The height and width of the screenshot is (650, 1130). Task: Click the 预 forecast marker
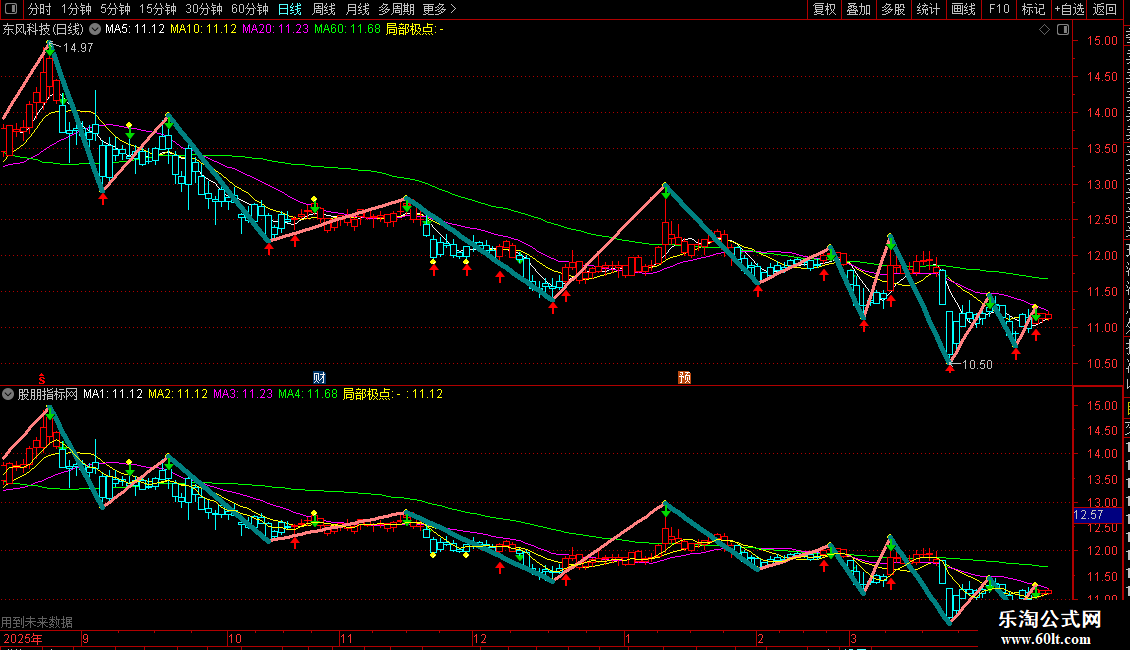pyautogui.click(x=684, y=378)
